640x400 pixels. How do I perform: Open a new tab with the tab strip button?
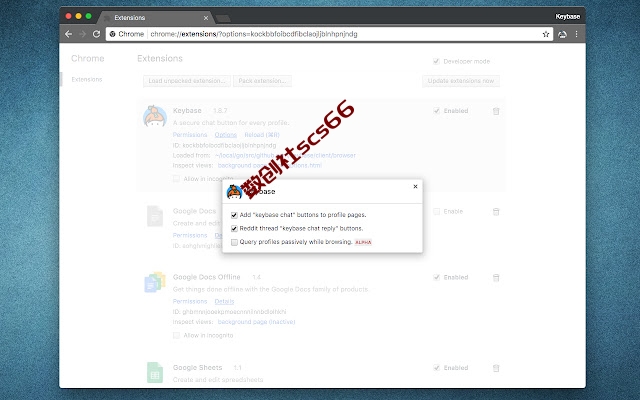tap(223, 18)
